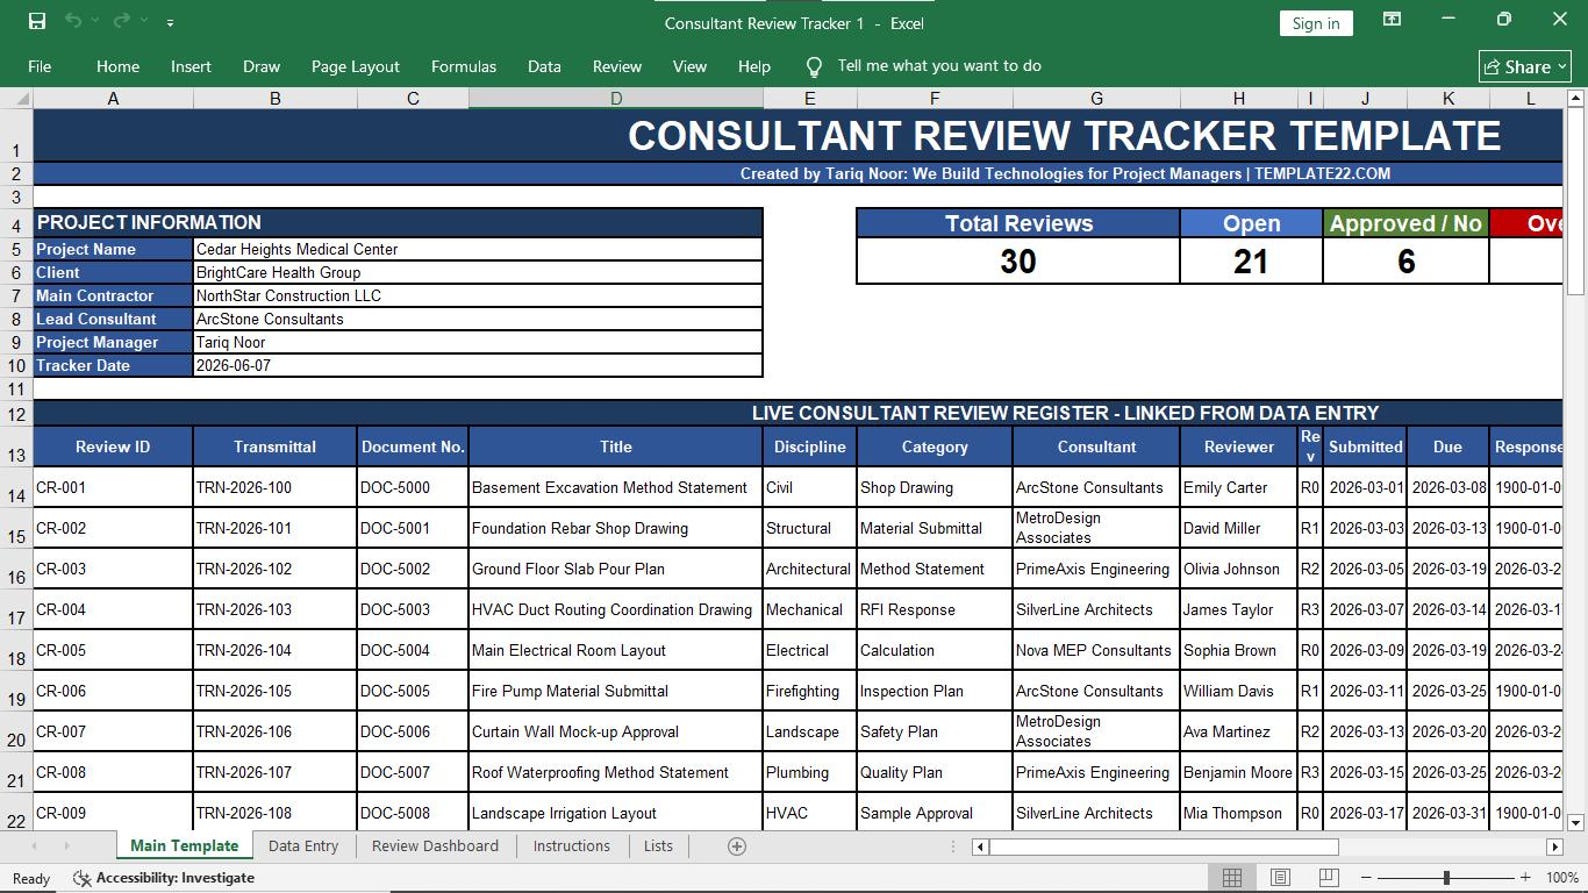Click the New Sheet plus icon
This screenshot has width=1588, height=893.
coord(737,846)
